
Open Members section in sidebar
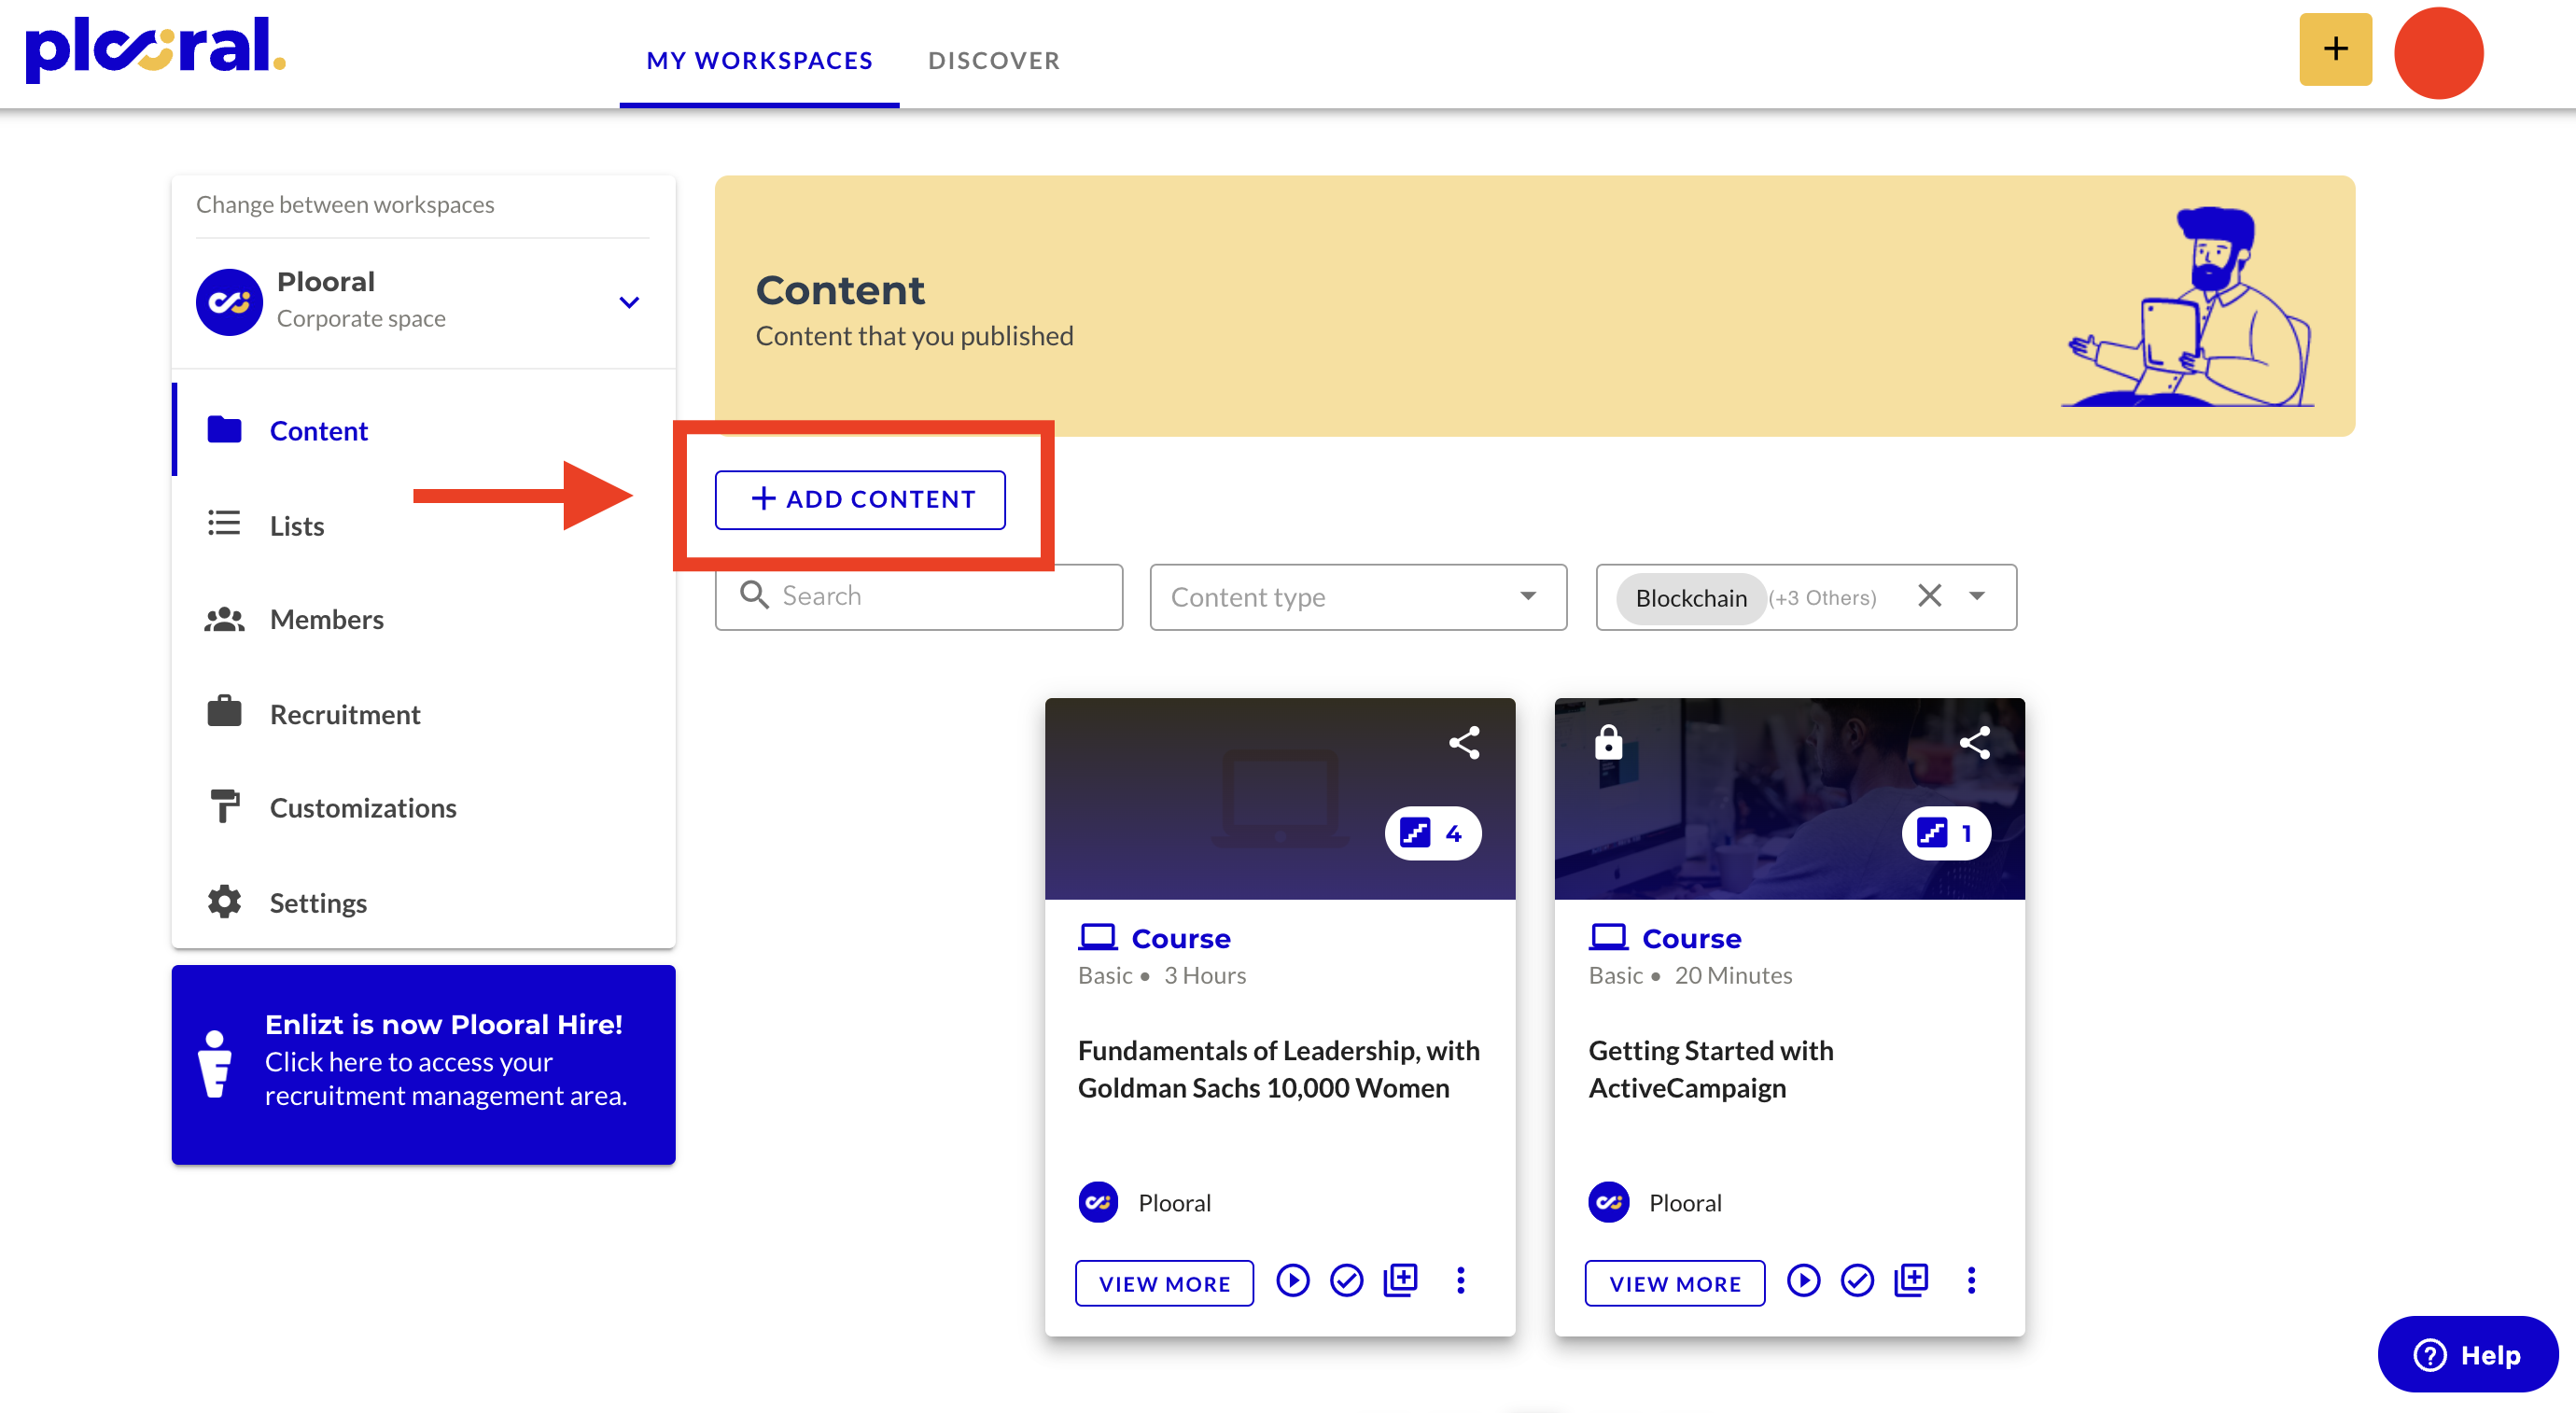click(x=326, y=619)
